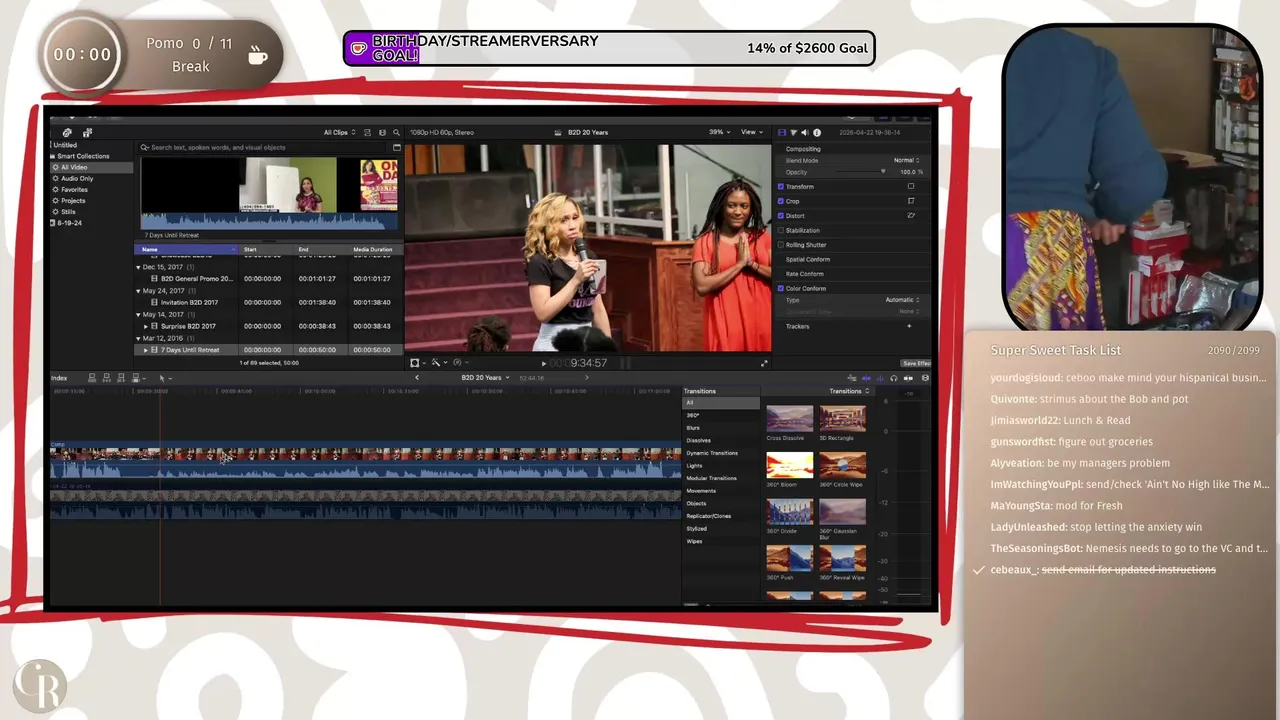Open Audio inspector speaker icon
1280x720 pixels.
pos(805,132)
